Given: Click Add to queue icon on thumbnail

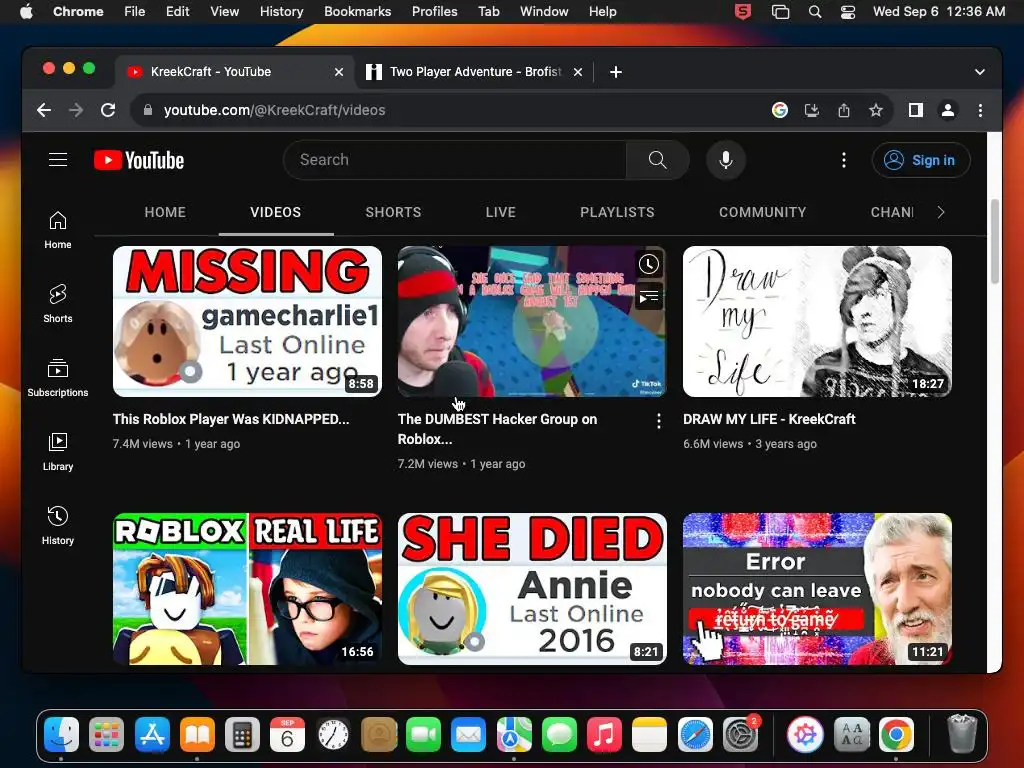Looking at the screenshot, I should tap(648, 297).
